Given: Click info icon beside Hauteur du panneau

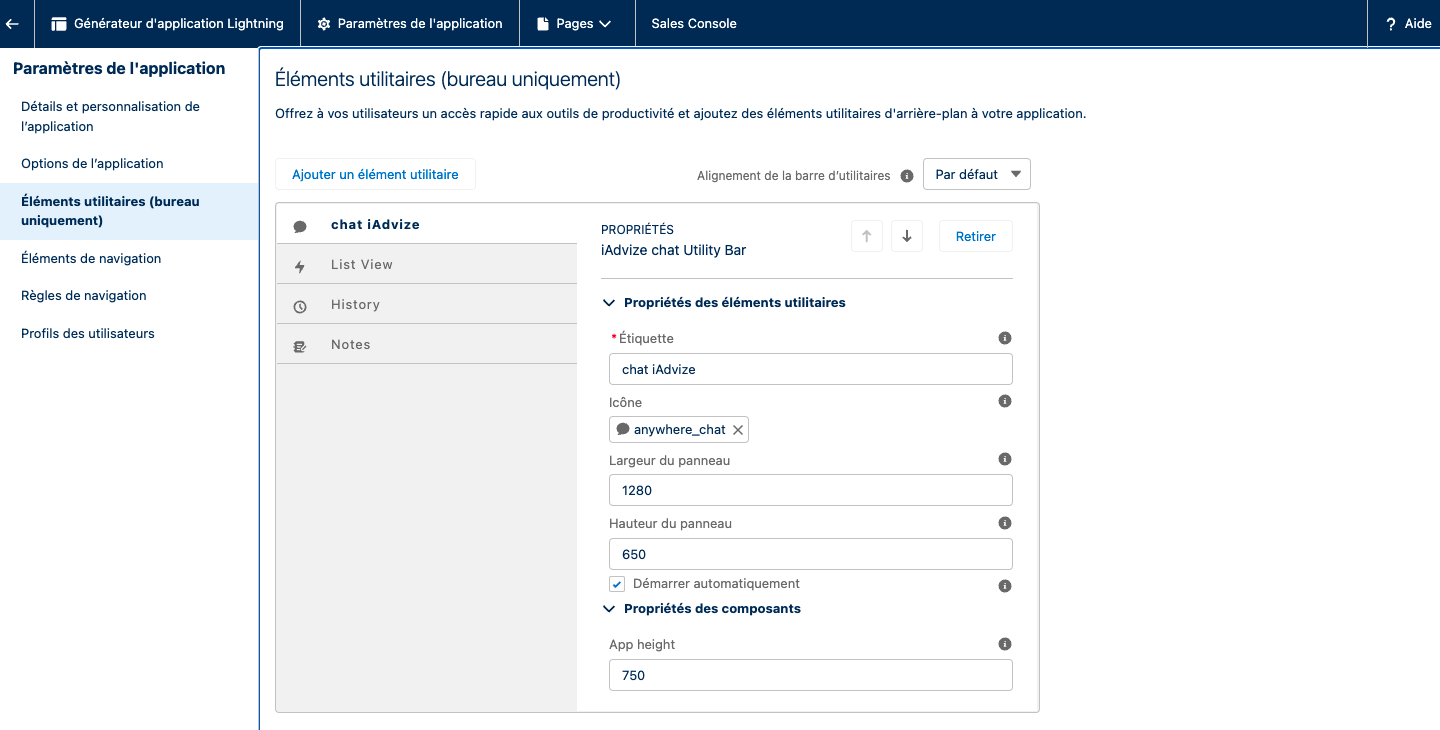Looking at the screenshot, I should (1005, 523).
